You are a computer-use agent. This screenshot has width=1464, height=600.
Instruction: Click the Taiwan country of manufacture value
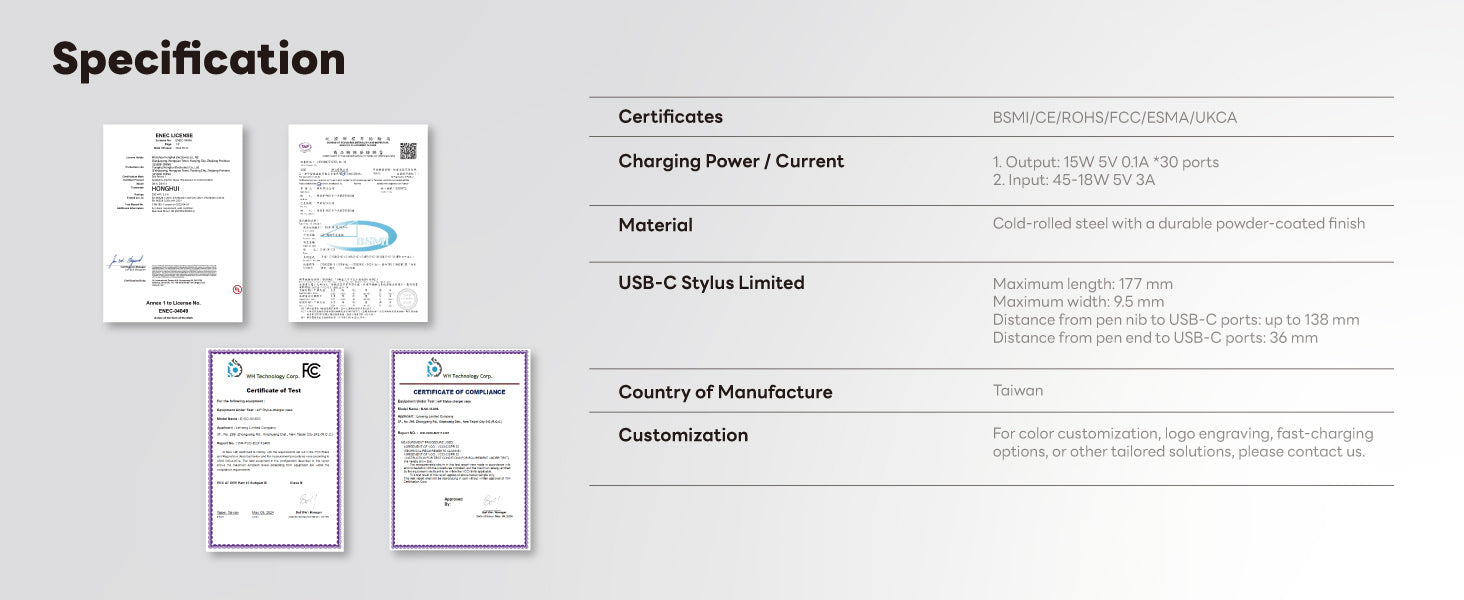click(1017, 391)
